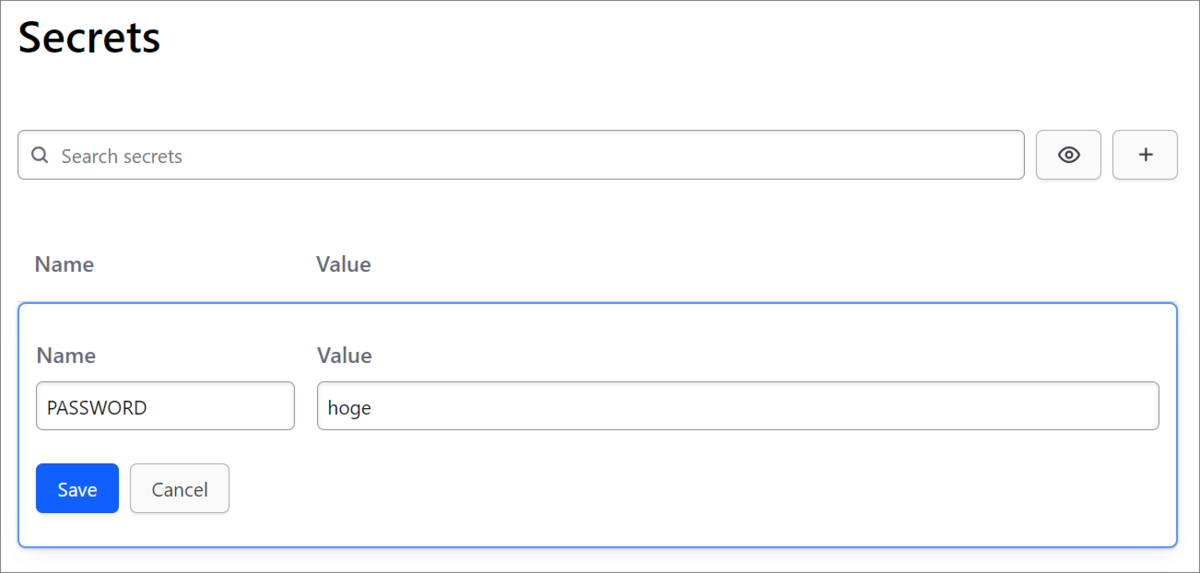Click the Name column header in the table

(x=64, y=265)
